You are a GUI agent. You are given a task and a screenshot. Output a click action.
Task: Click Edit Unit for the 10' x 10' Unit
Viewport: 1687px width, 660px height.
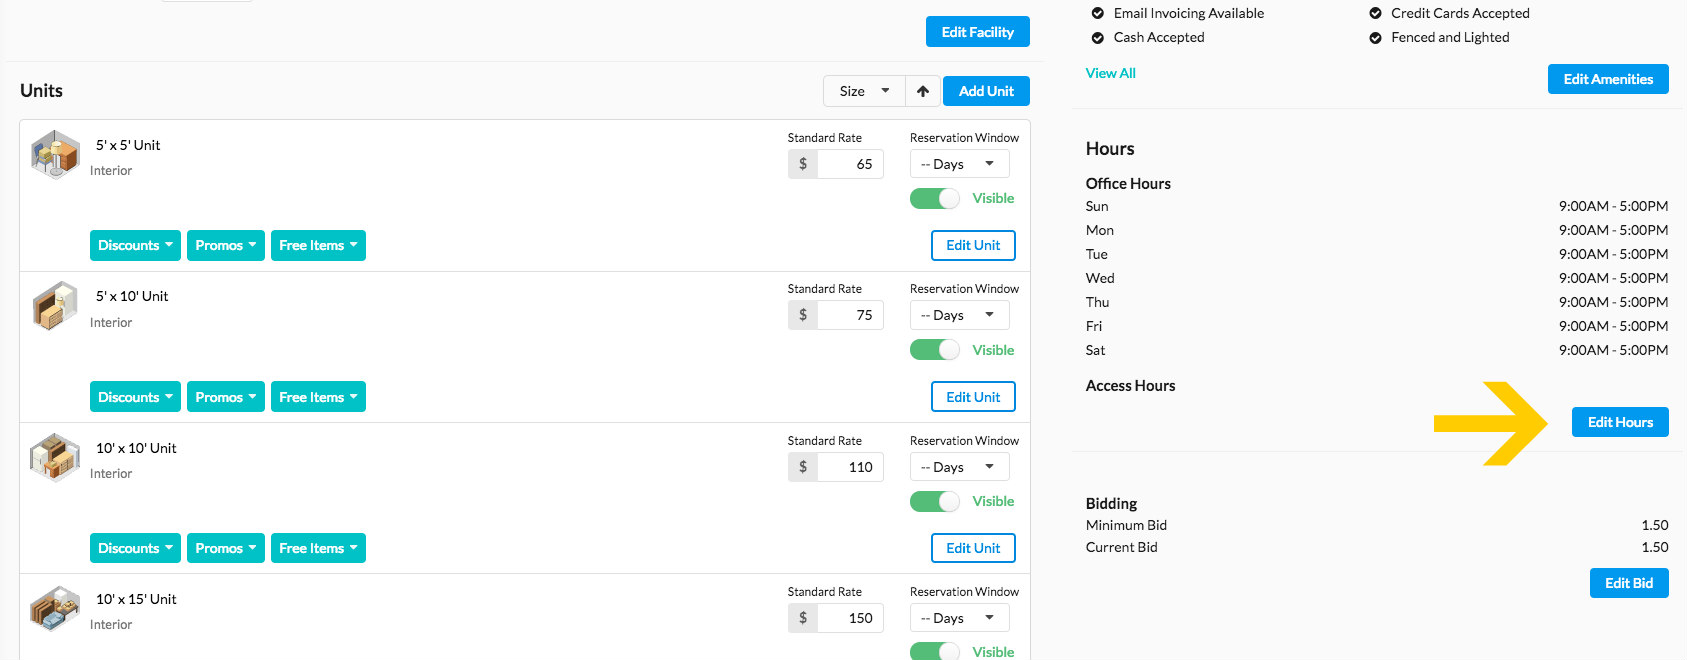[973, 548]
